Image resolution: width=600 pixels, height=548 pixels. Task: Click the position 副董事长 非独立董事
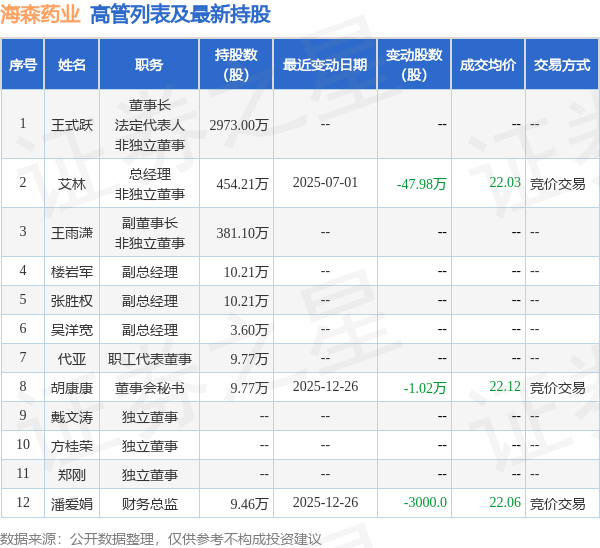click(x=150, y=233)
